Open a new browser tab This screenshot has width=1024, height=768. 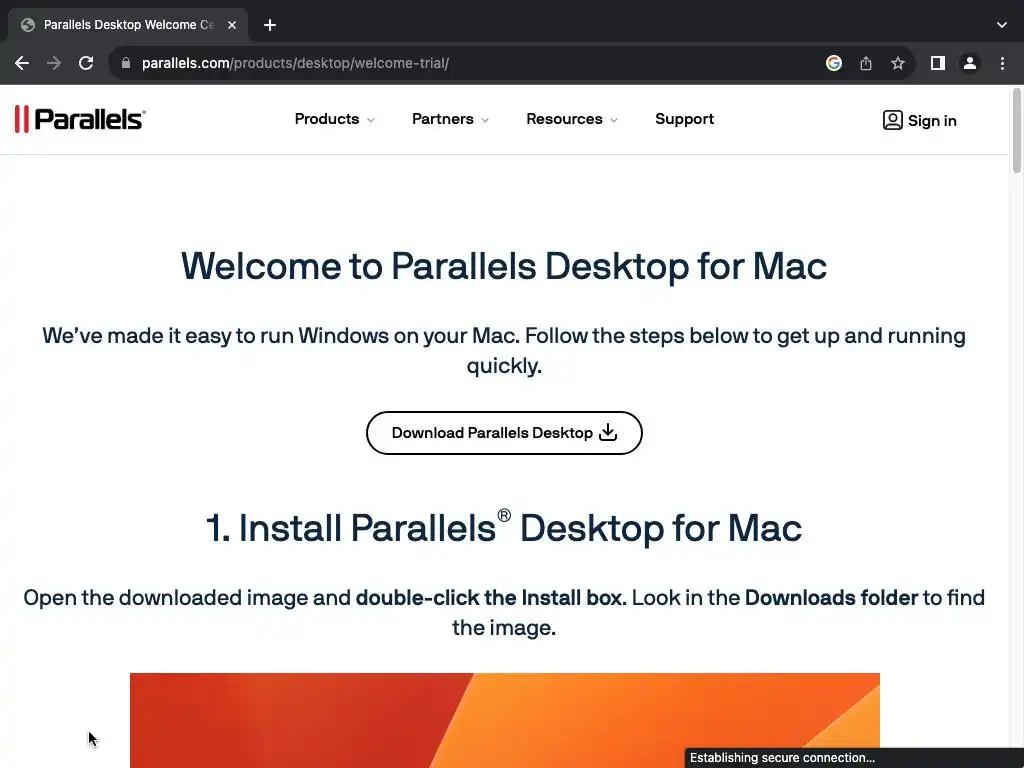click(x=270, y=25)
